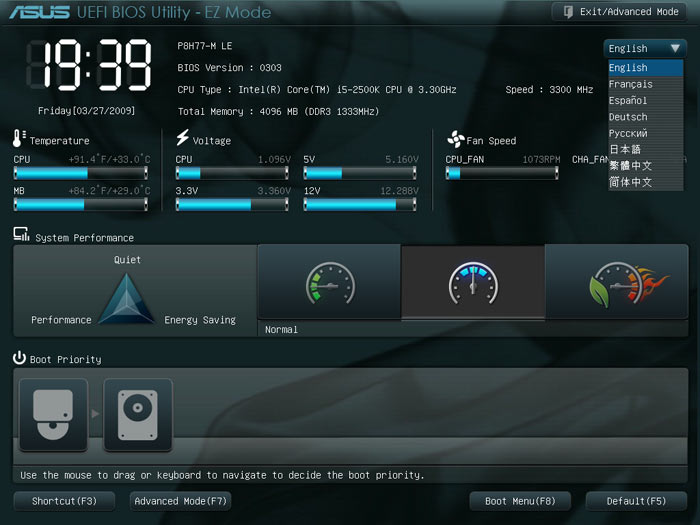Click the performance triangle graphic

click(x=127, y=299)
